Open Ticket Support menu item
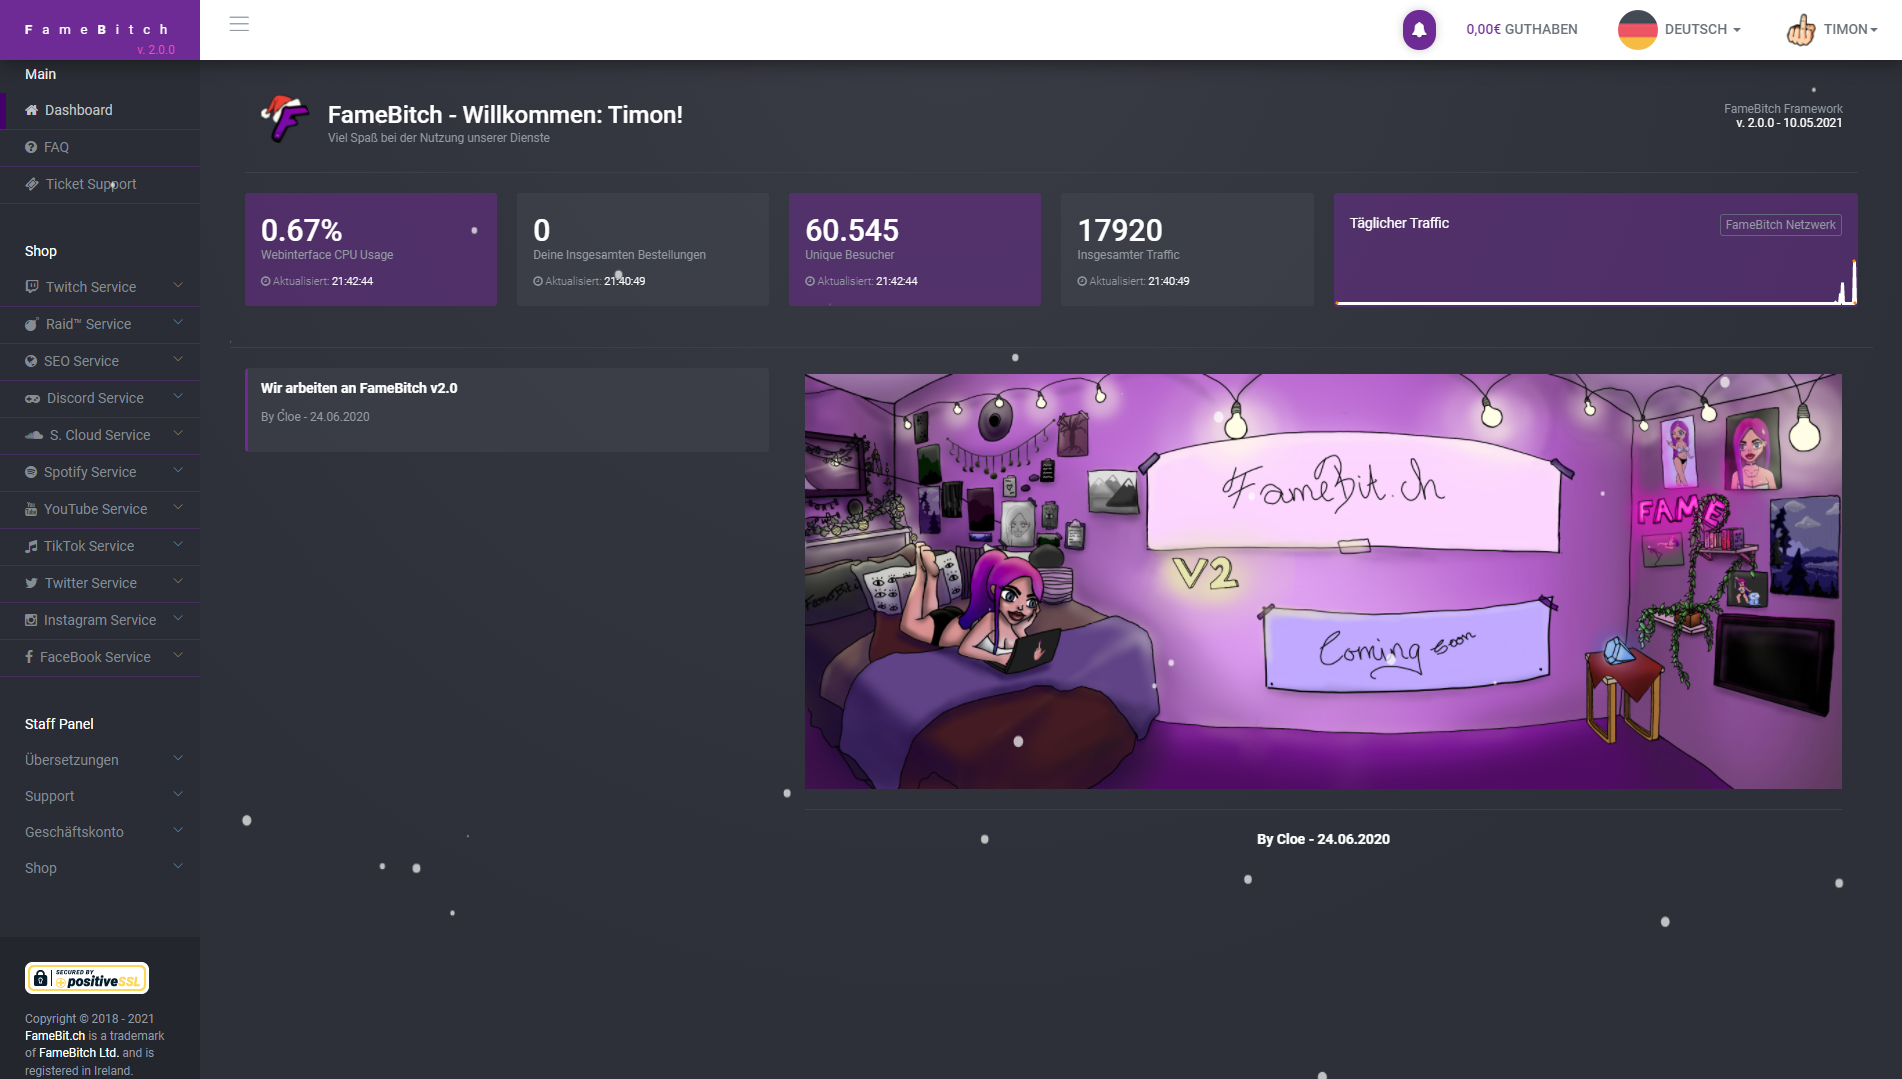1902x1079 pixels. point(100,184)
